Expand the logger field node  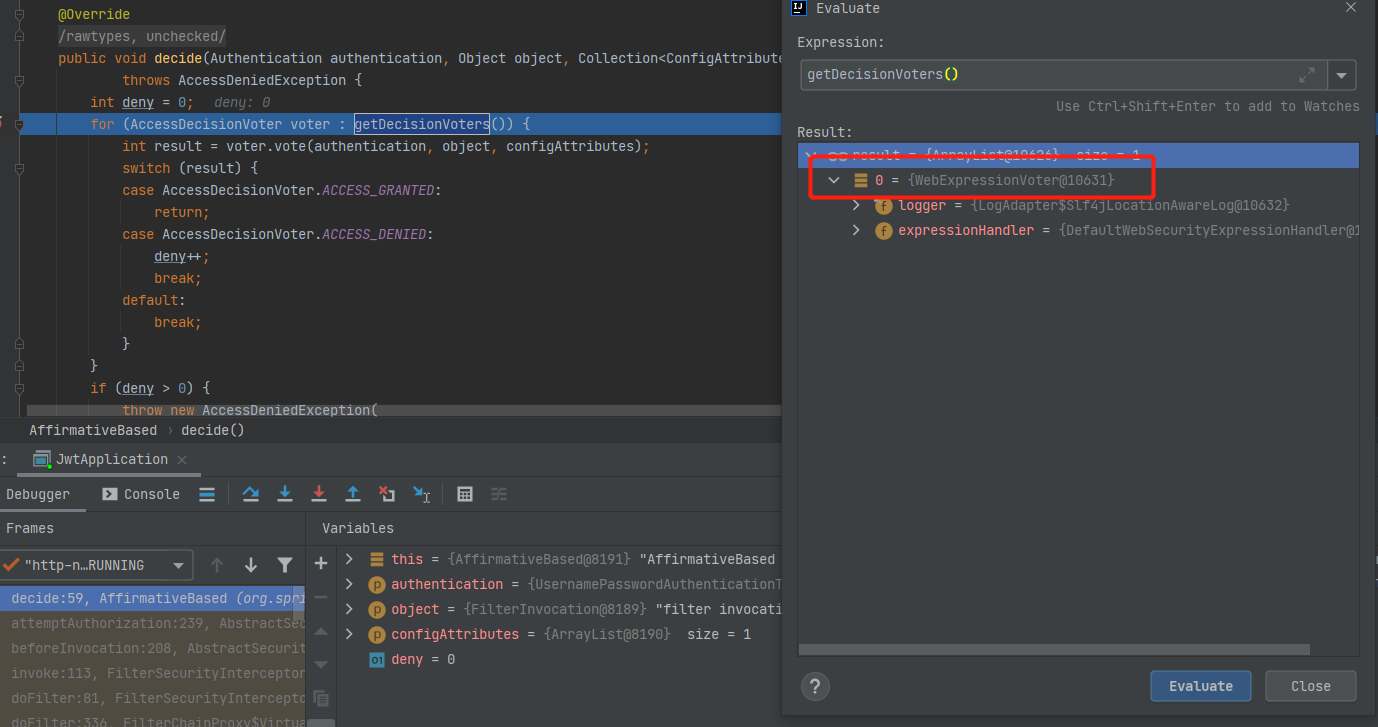tap(856, 205)
